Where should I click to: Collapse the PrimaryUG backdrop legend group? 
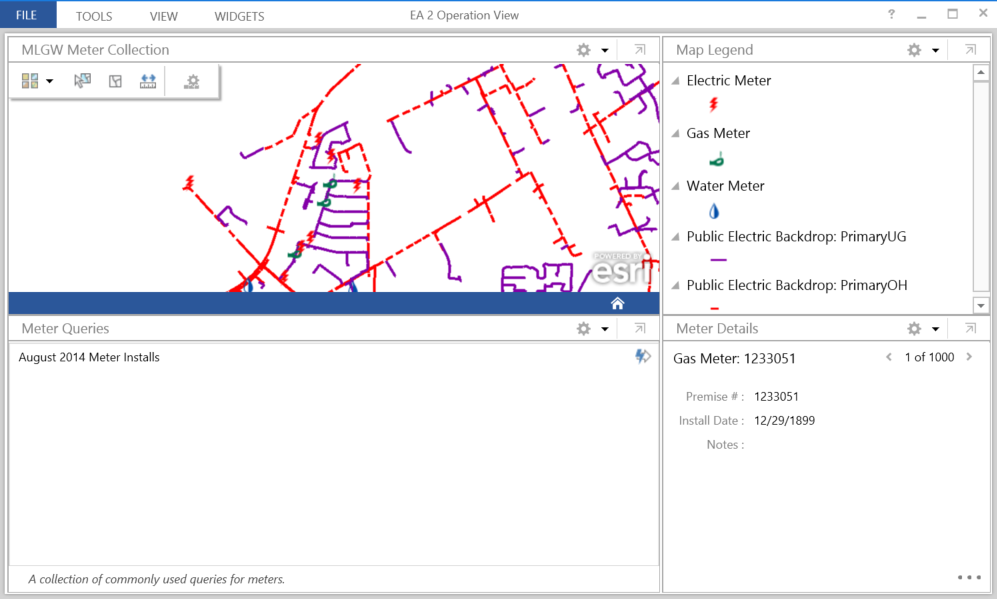pyautogui.click(x=676, y=237)
